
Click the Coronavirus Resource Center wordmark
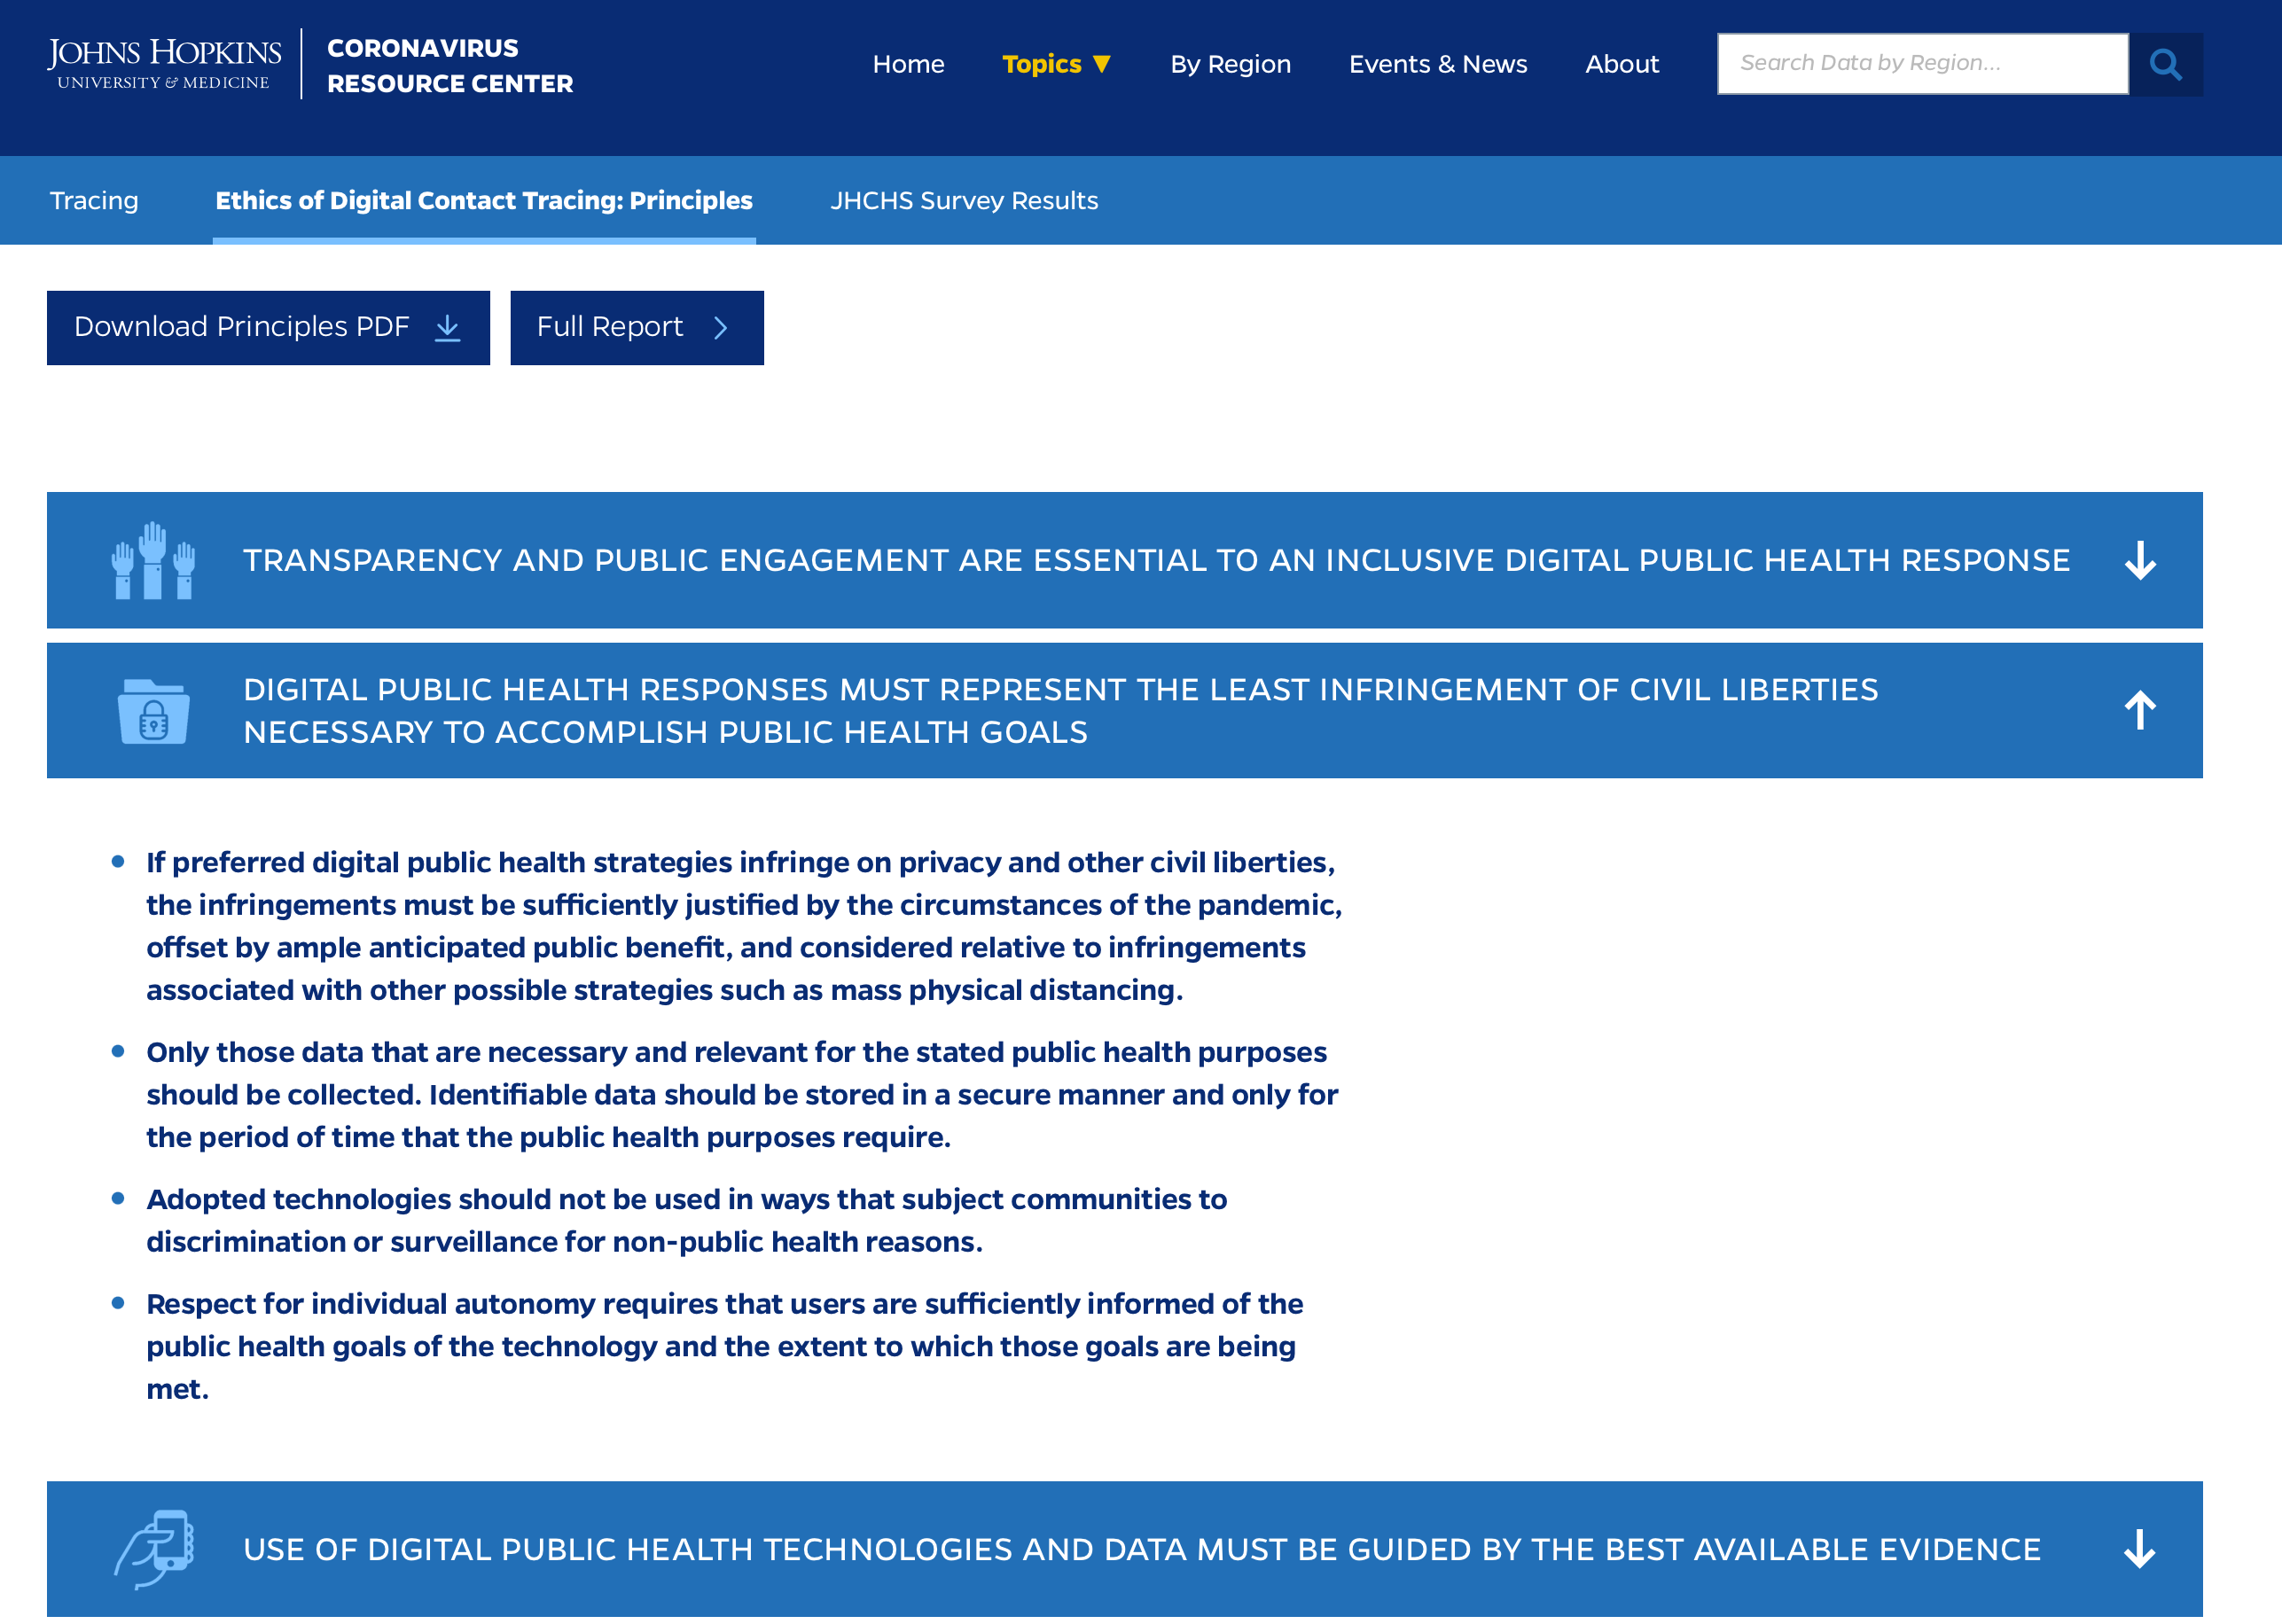(x=449, y=65)
